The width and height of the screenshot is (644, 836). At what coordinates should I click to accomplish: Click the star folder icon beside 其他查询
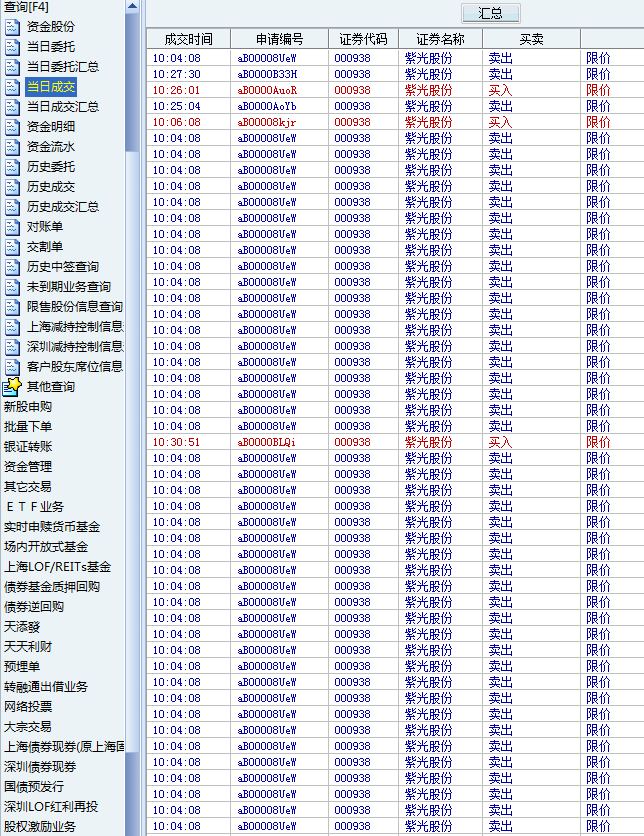[x=12, y=387]
